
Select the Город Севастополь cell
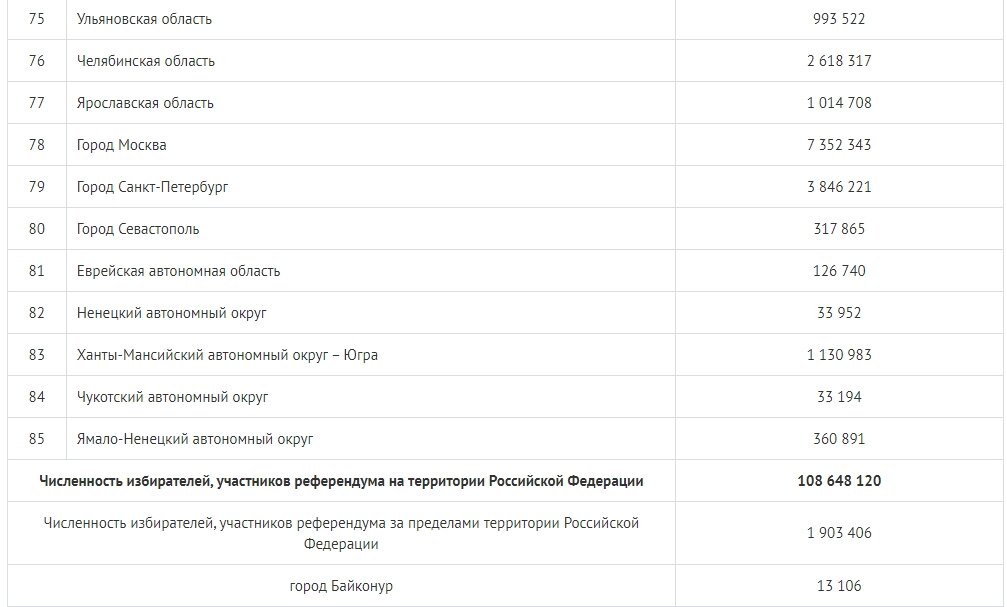tap(138, 229)
